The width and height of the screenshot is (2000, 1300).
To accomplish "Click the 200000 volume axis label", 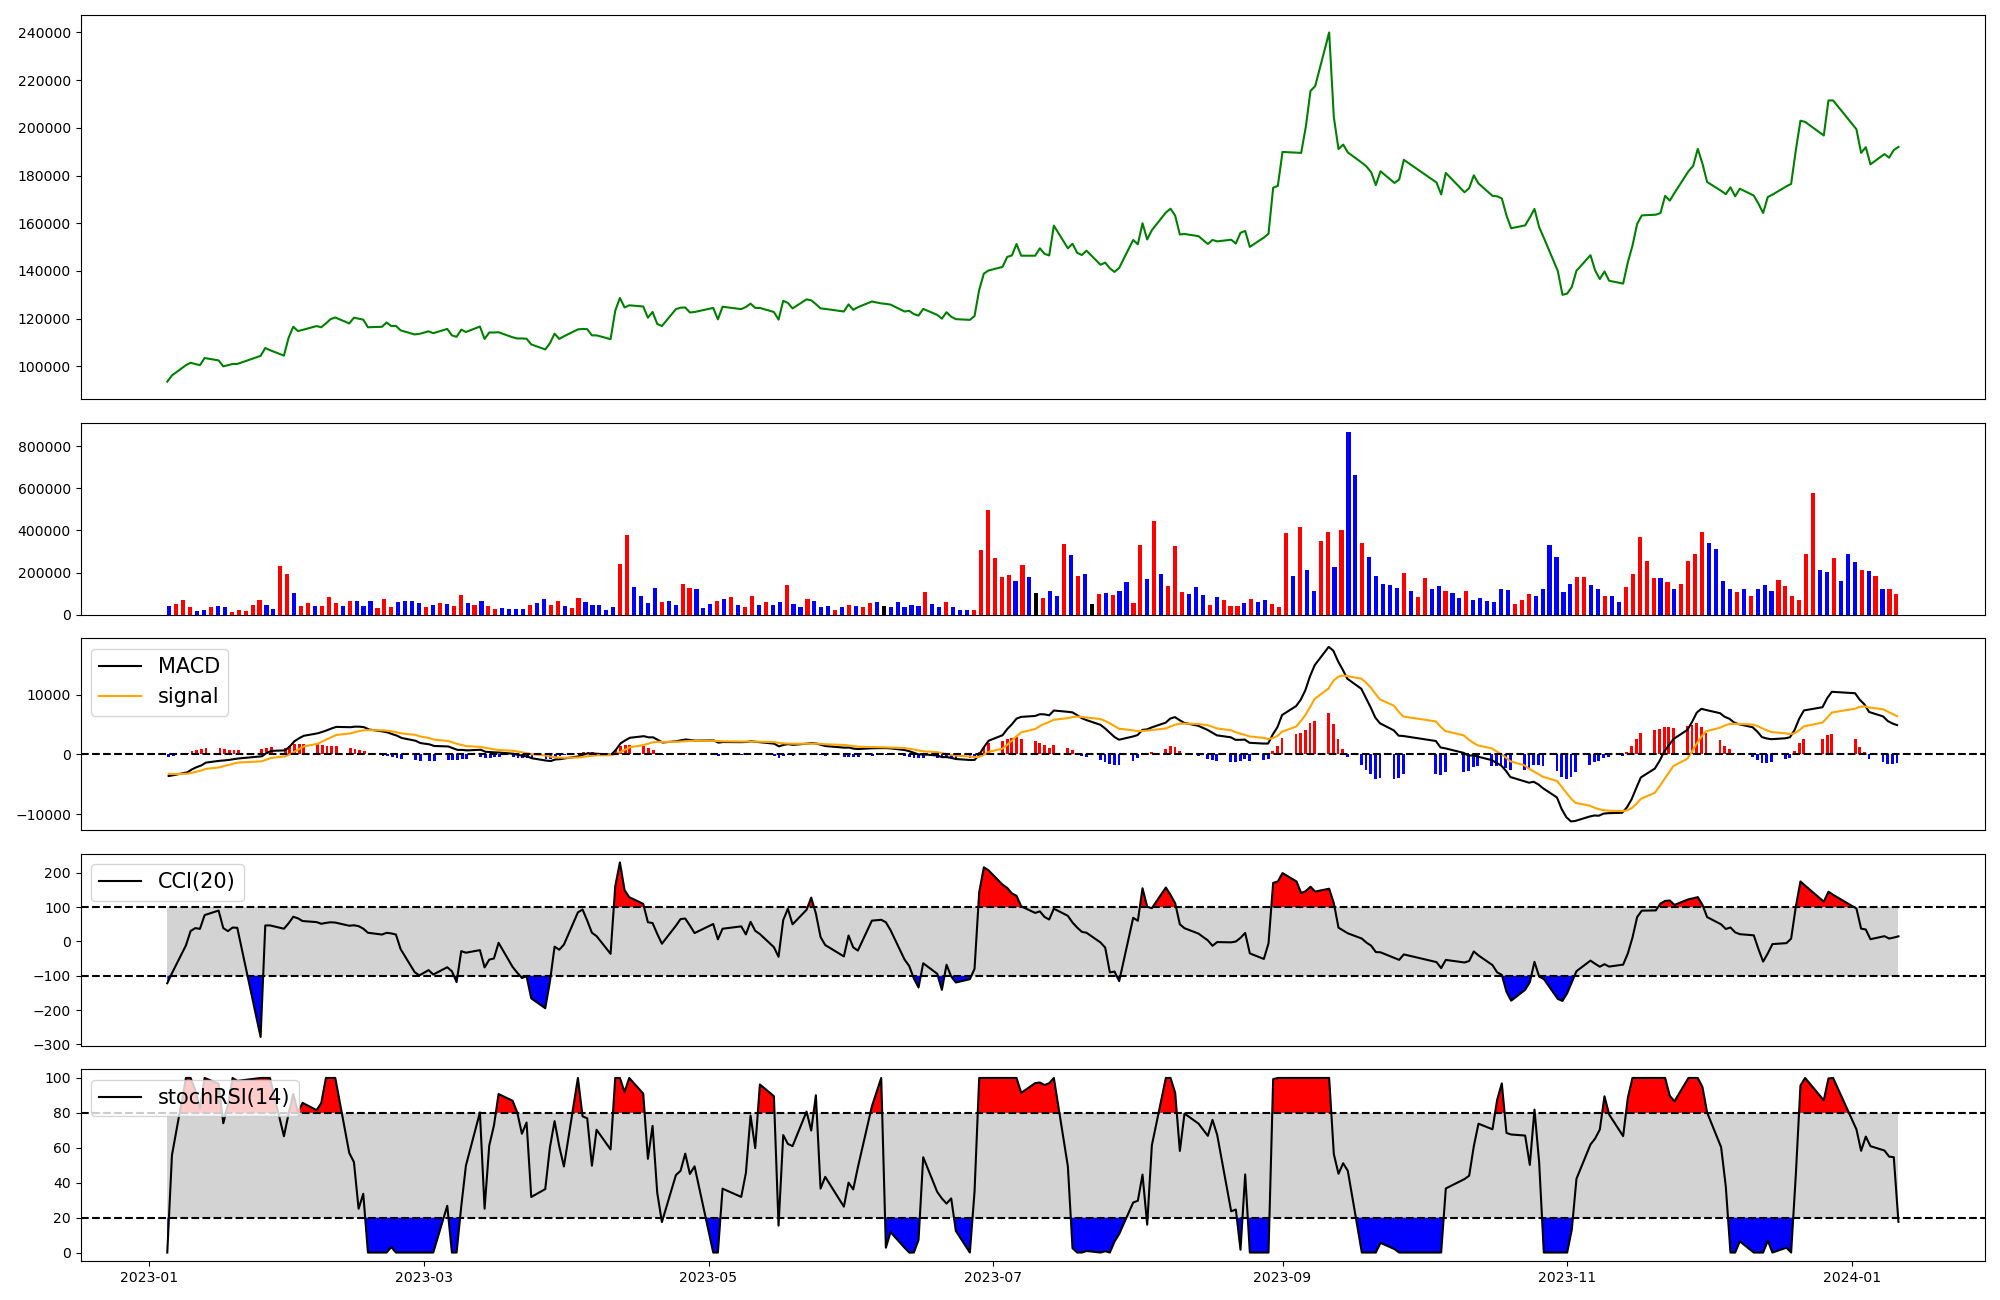I will coord(45,573).
